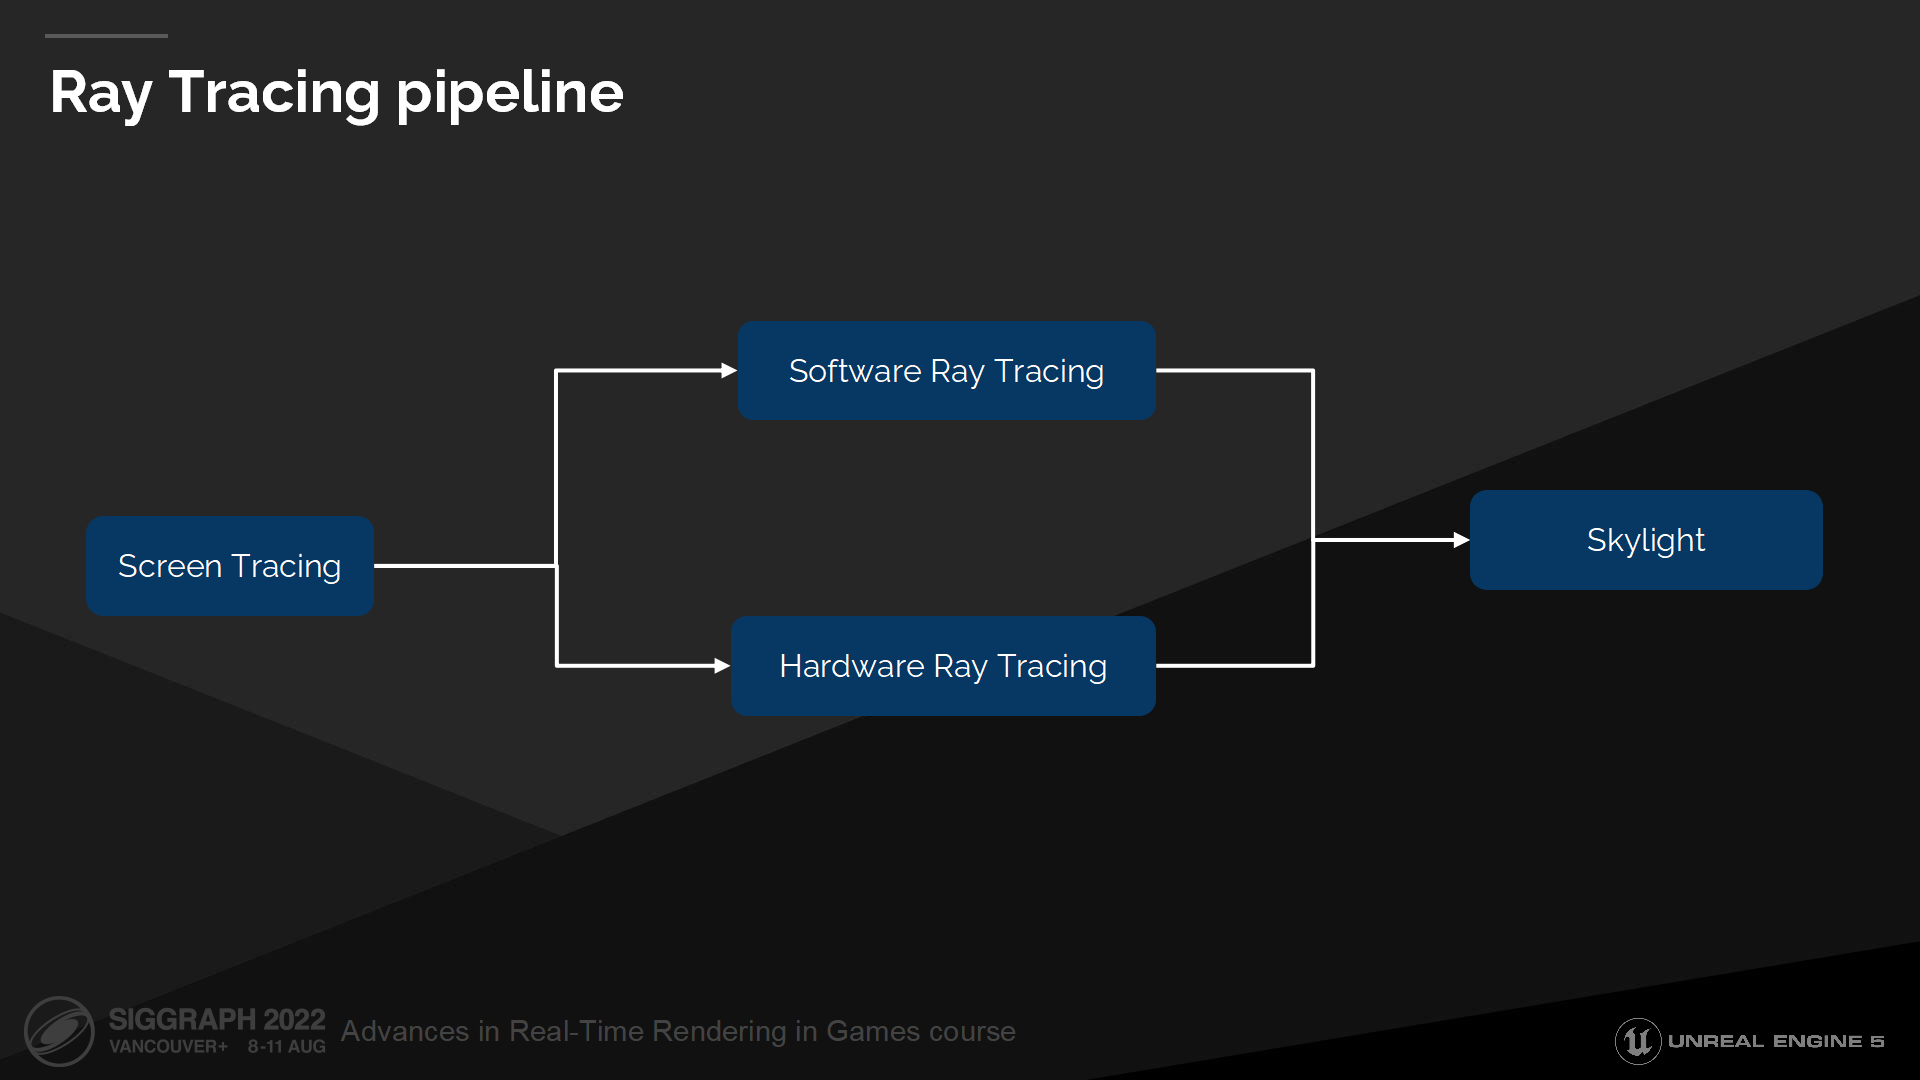The height and width of the screenshot is (1080, 1920).
Task: Click the 'SIGGRAPH 2022' text
Action: click(217, 1019)
